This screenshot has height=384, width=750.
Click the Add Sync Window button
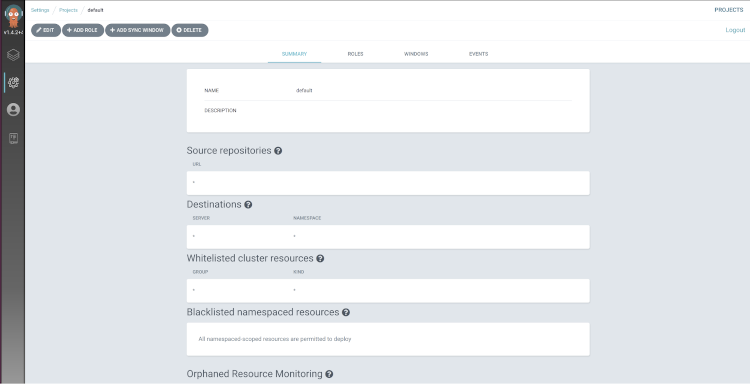coord(138,30)
